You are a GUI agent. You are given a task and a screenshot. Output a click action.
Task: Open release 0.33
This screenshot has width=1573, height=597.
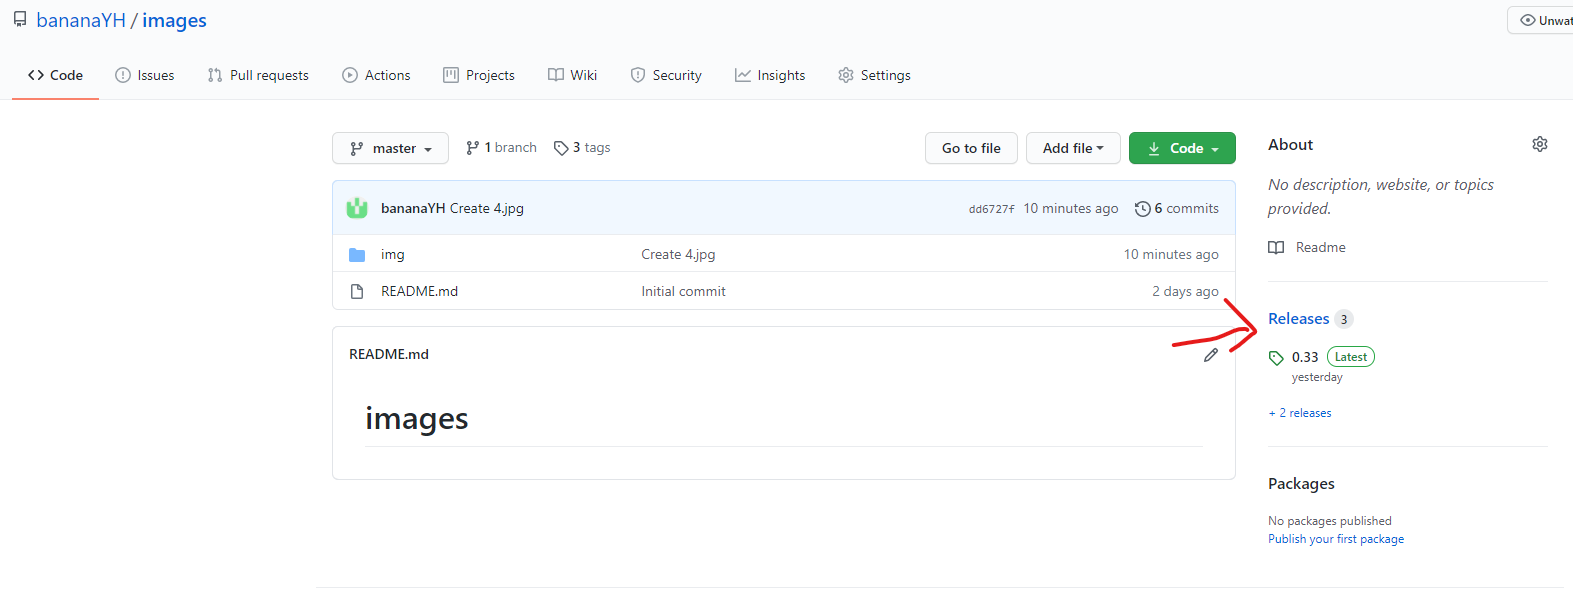point(1305,357)
